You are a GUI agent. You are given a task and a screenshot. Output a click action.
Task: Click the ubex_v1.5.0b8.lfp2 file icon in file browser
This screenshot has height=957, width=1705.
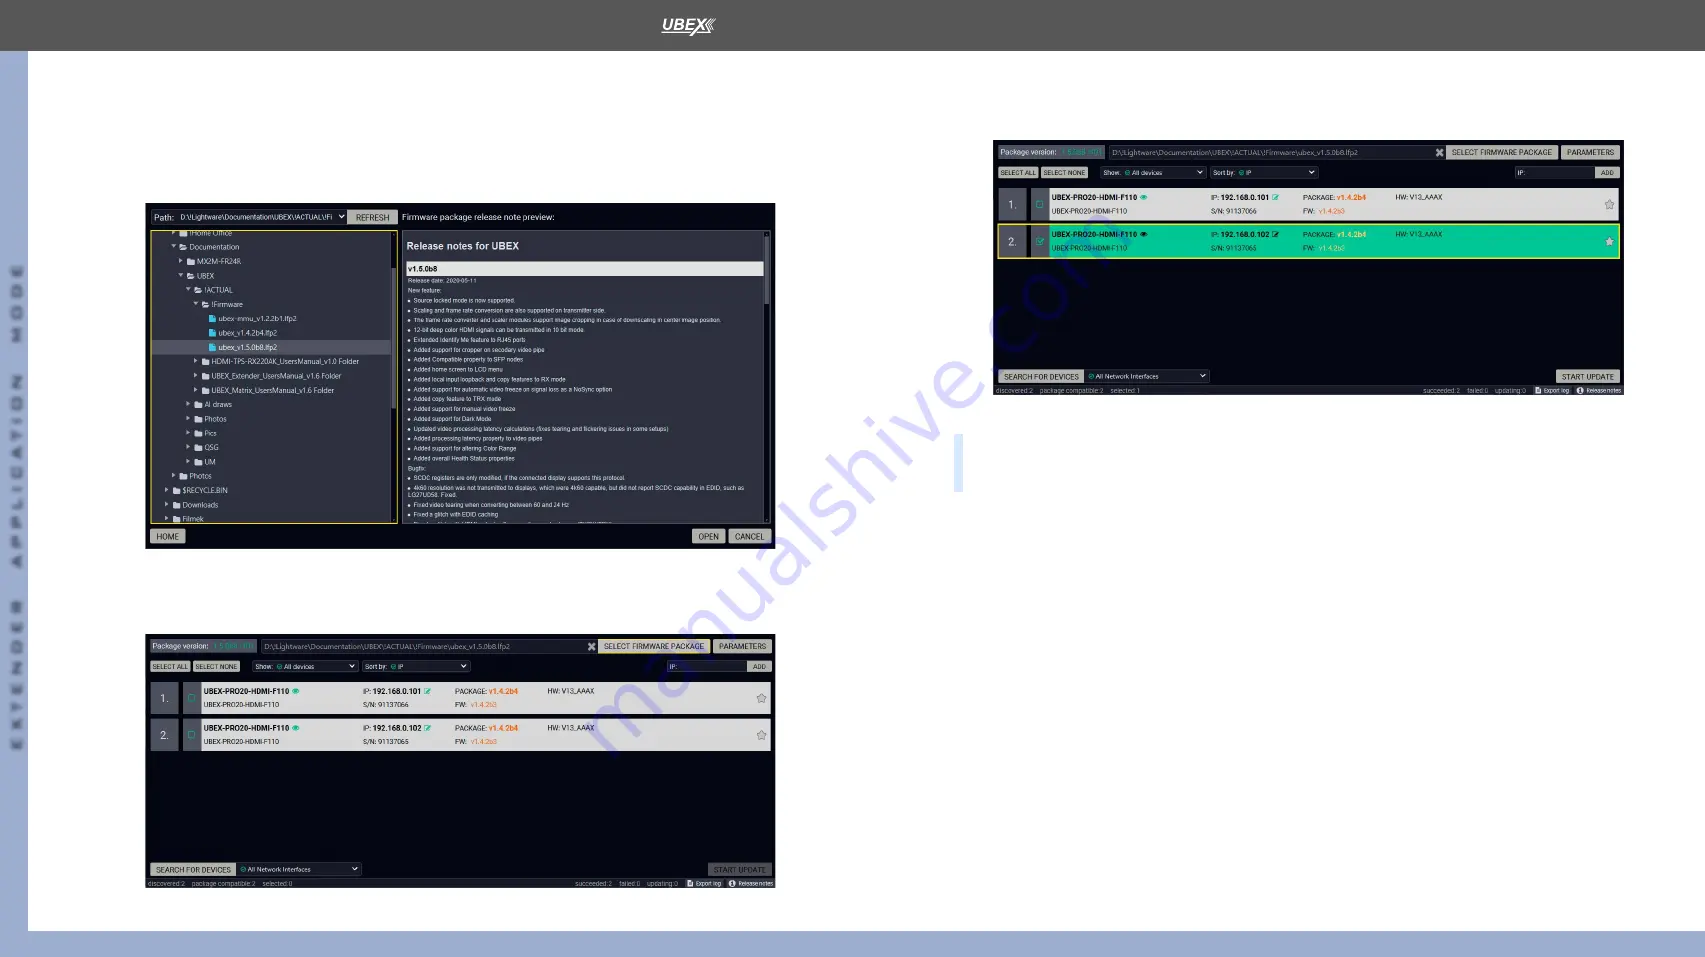(x=212, y=347)
